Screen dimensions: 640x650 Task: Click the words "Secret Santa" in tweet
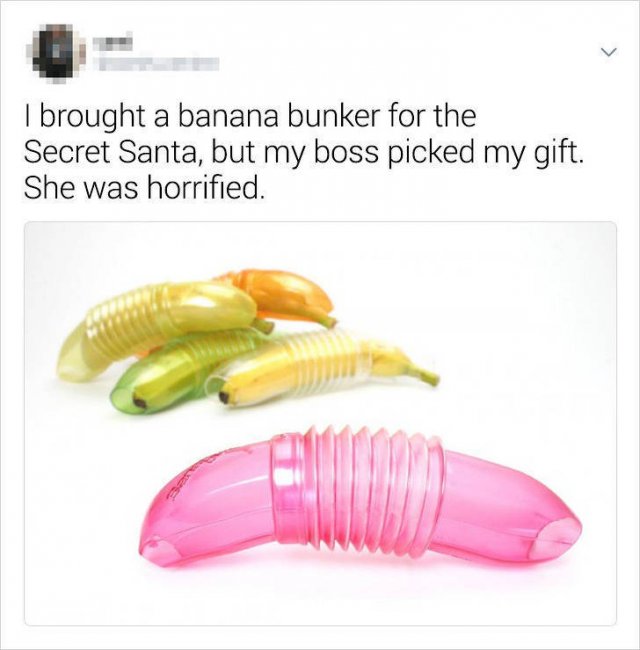(x=113, y=152)
